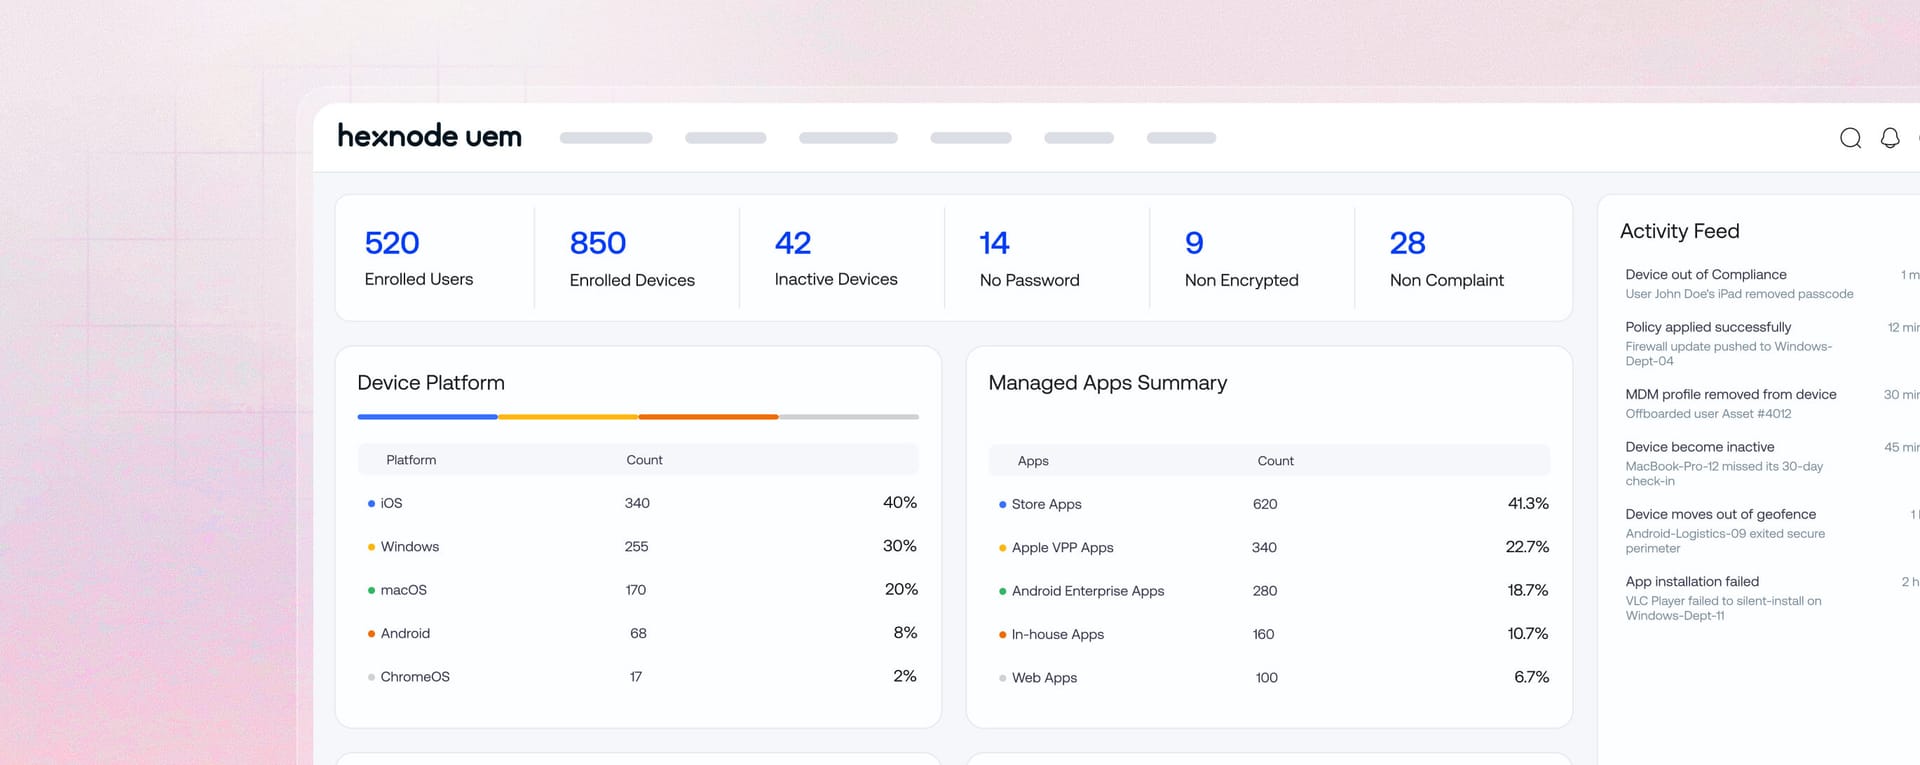Viewport: 1920px width, 765px height.
Task: Select the Store Apps row
Action: [1269, 504]
